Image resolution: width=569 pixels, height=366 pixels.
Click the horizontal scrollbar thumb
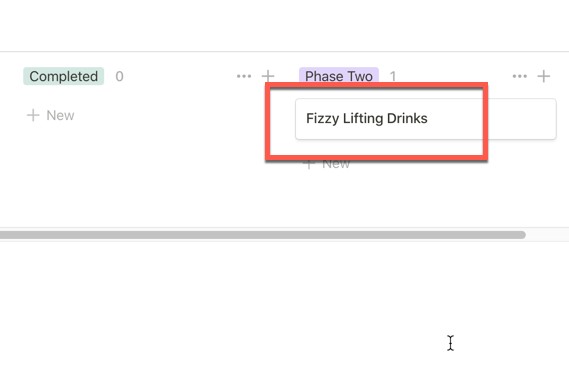[263, 235]
